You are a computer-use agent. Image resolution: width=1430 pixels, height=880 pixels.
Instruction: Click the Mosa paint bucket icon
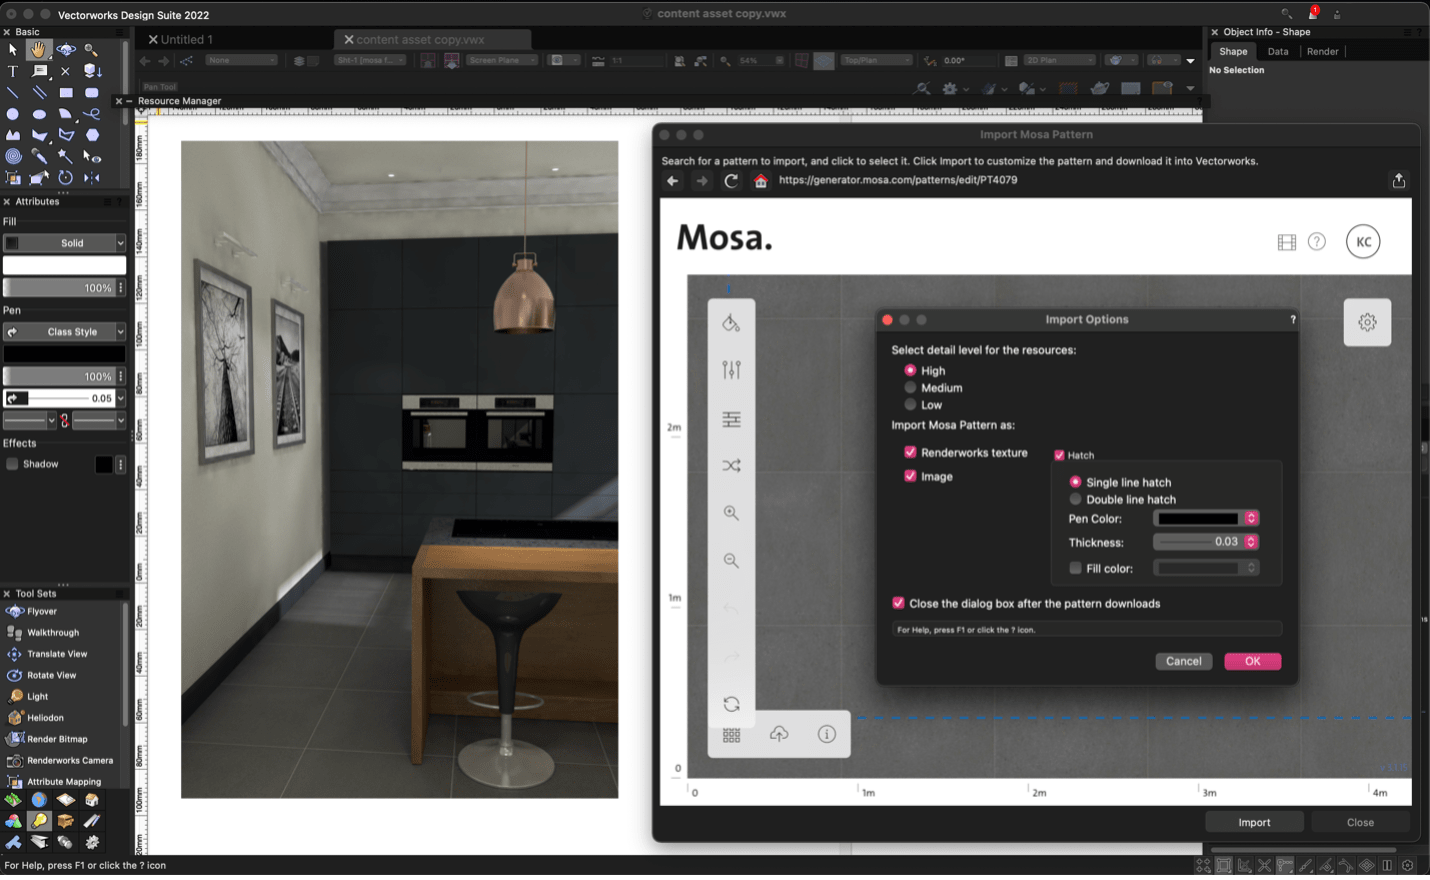pyautogui.click(x=731, y=323)
